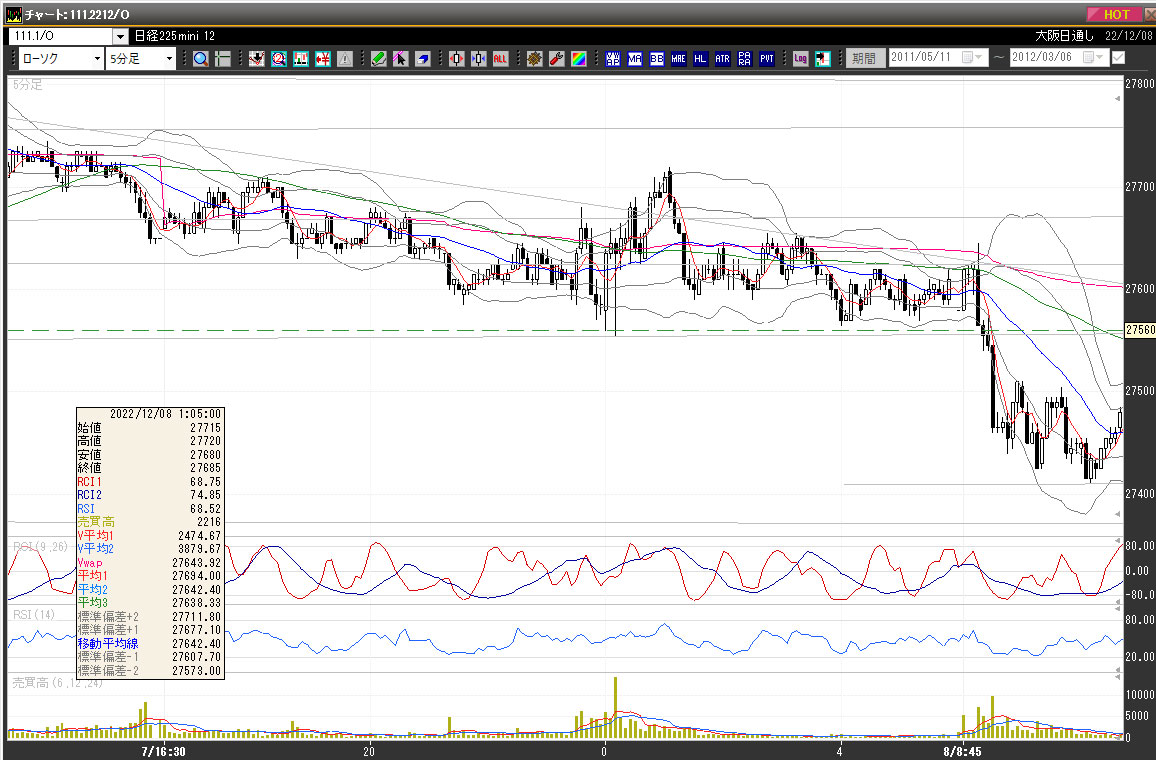The height and width of the screenshot is (760, 1156).
Task: Click the bar chart comparison icon
Action: 301,58
